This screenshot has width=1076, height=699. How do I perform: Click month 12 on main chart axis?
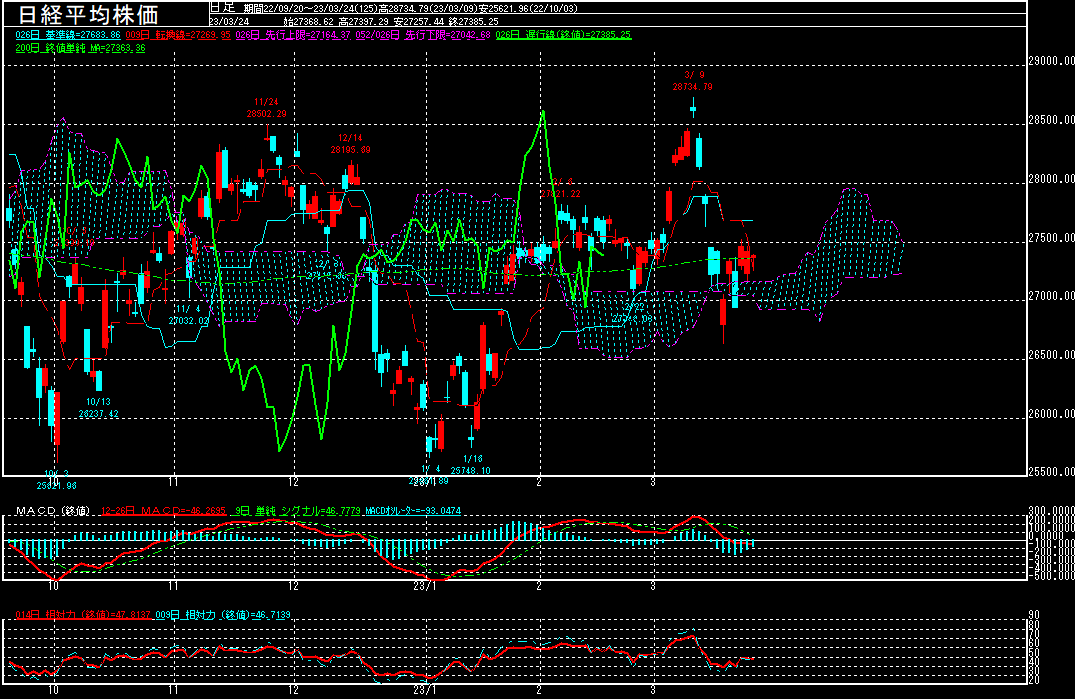tap(293, 482)
